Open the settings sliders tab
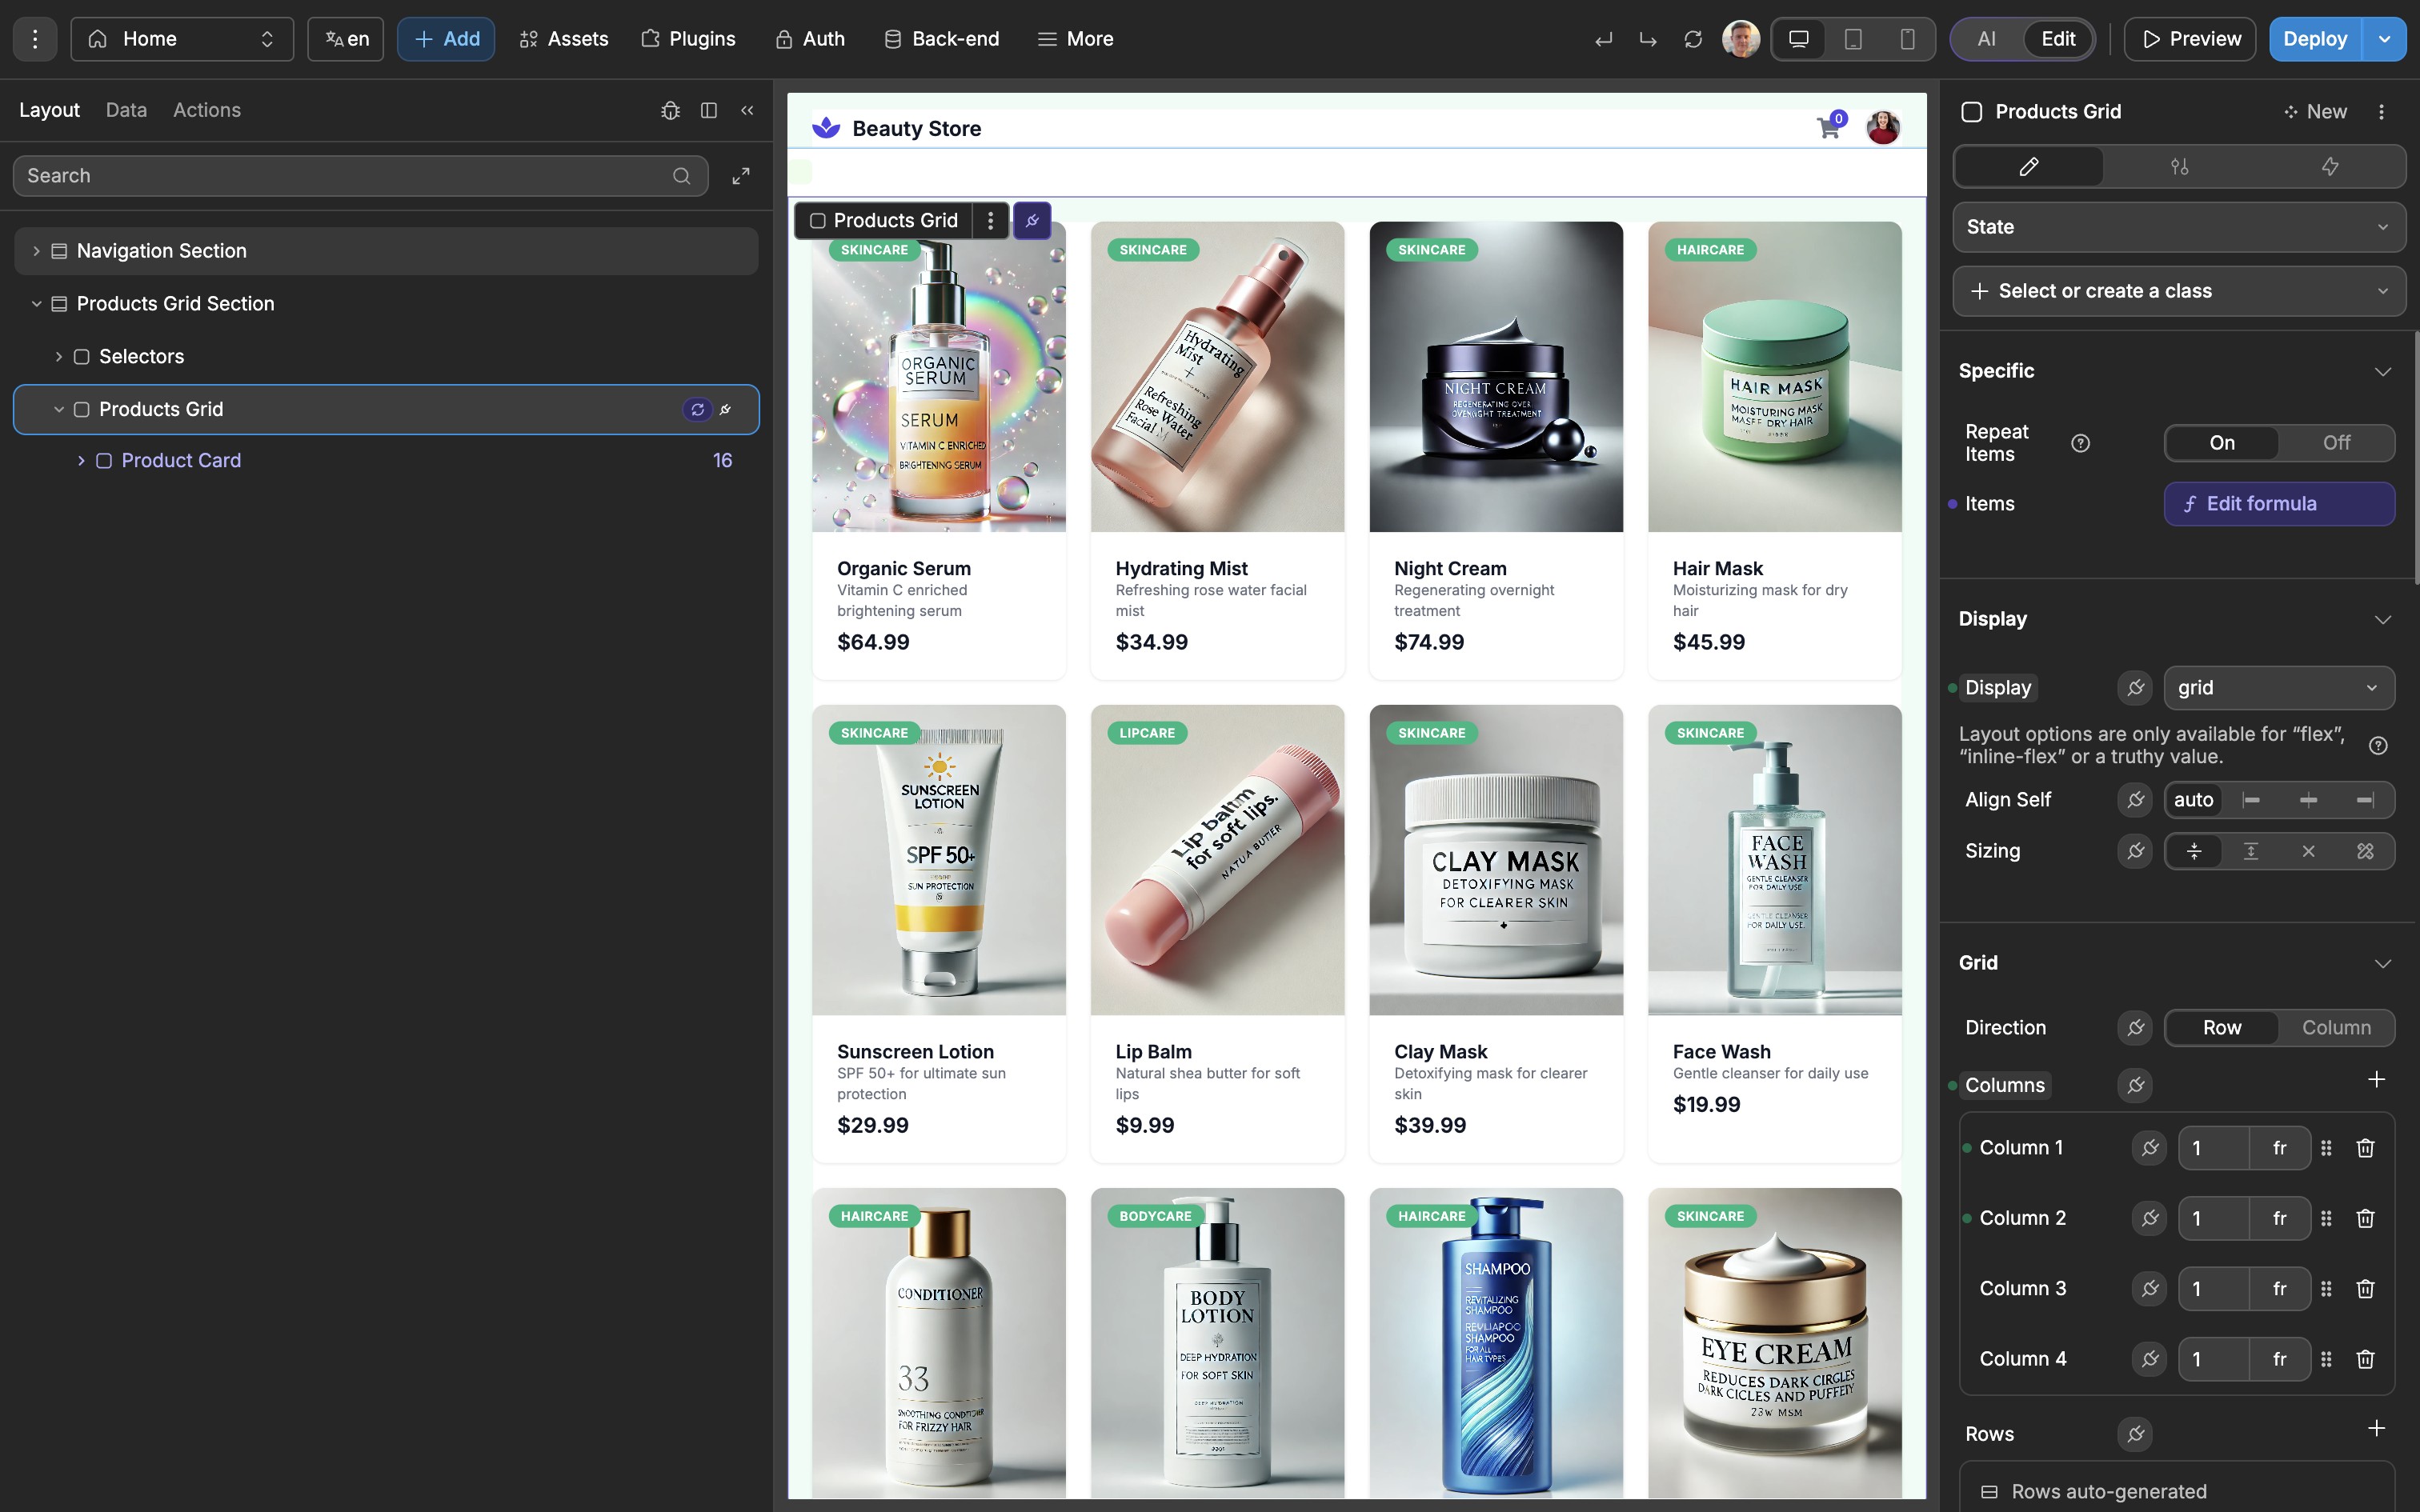Viewport: 2420px width, 1512px height. 2180,166
